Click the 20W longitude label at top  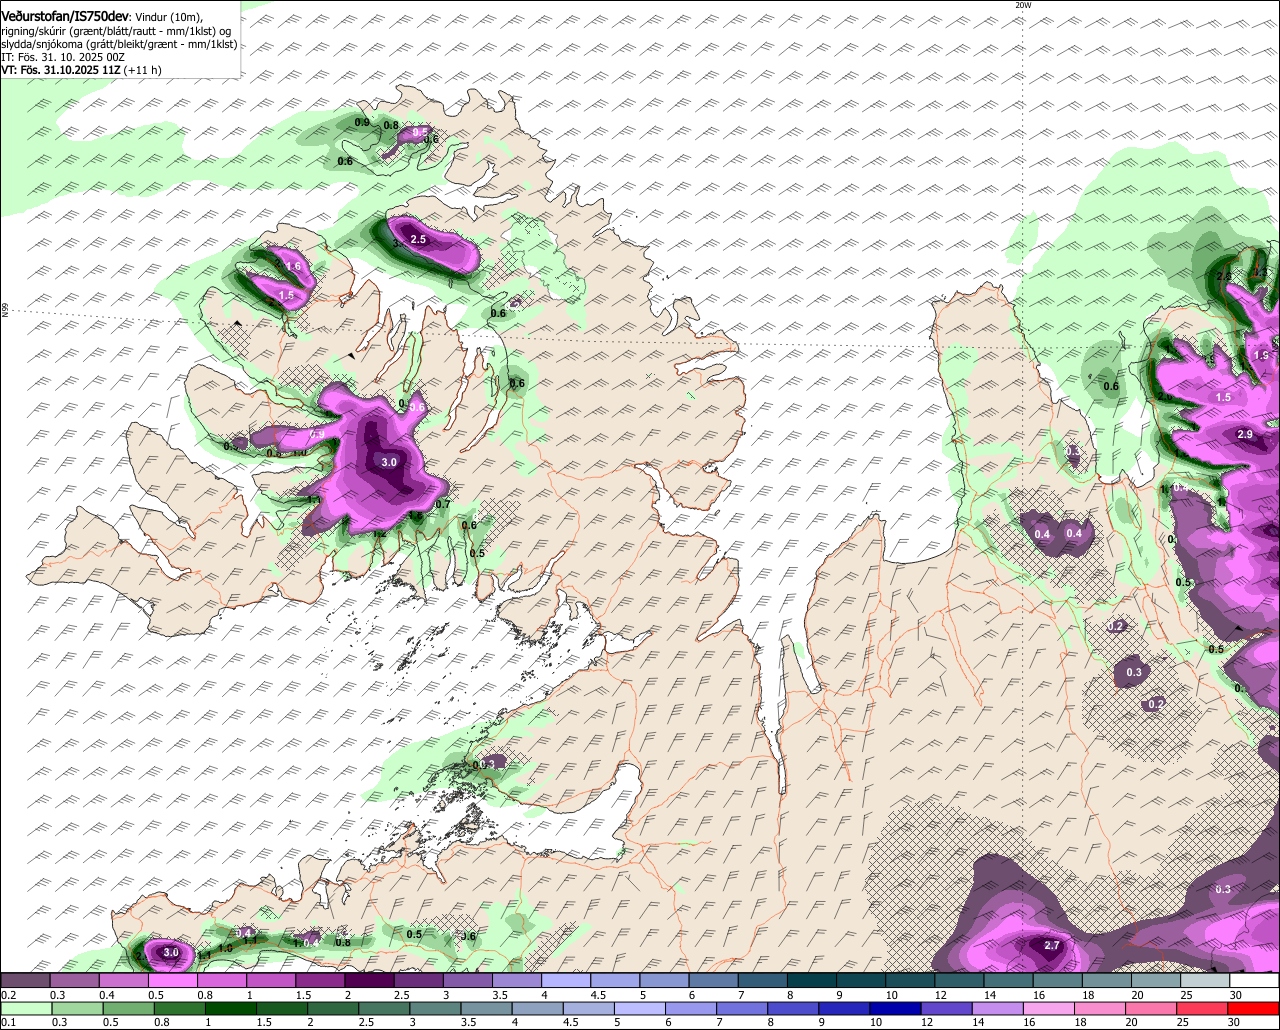[1022, 5]
